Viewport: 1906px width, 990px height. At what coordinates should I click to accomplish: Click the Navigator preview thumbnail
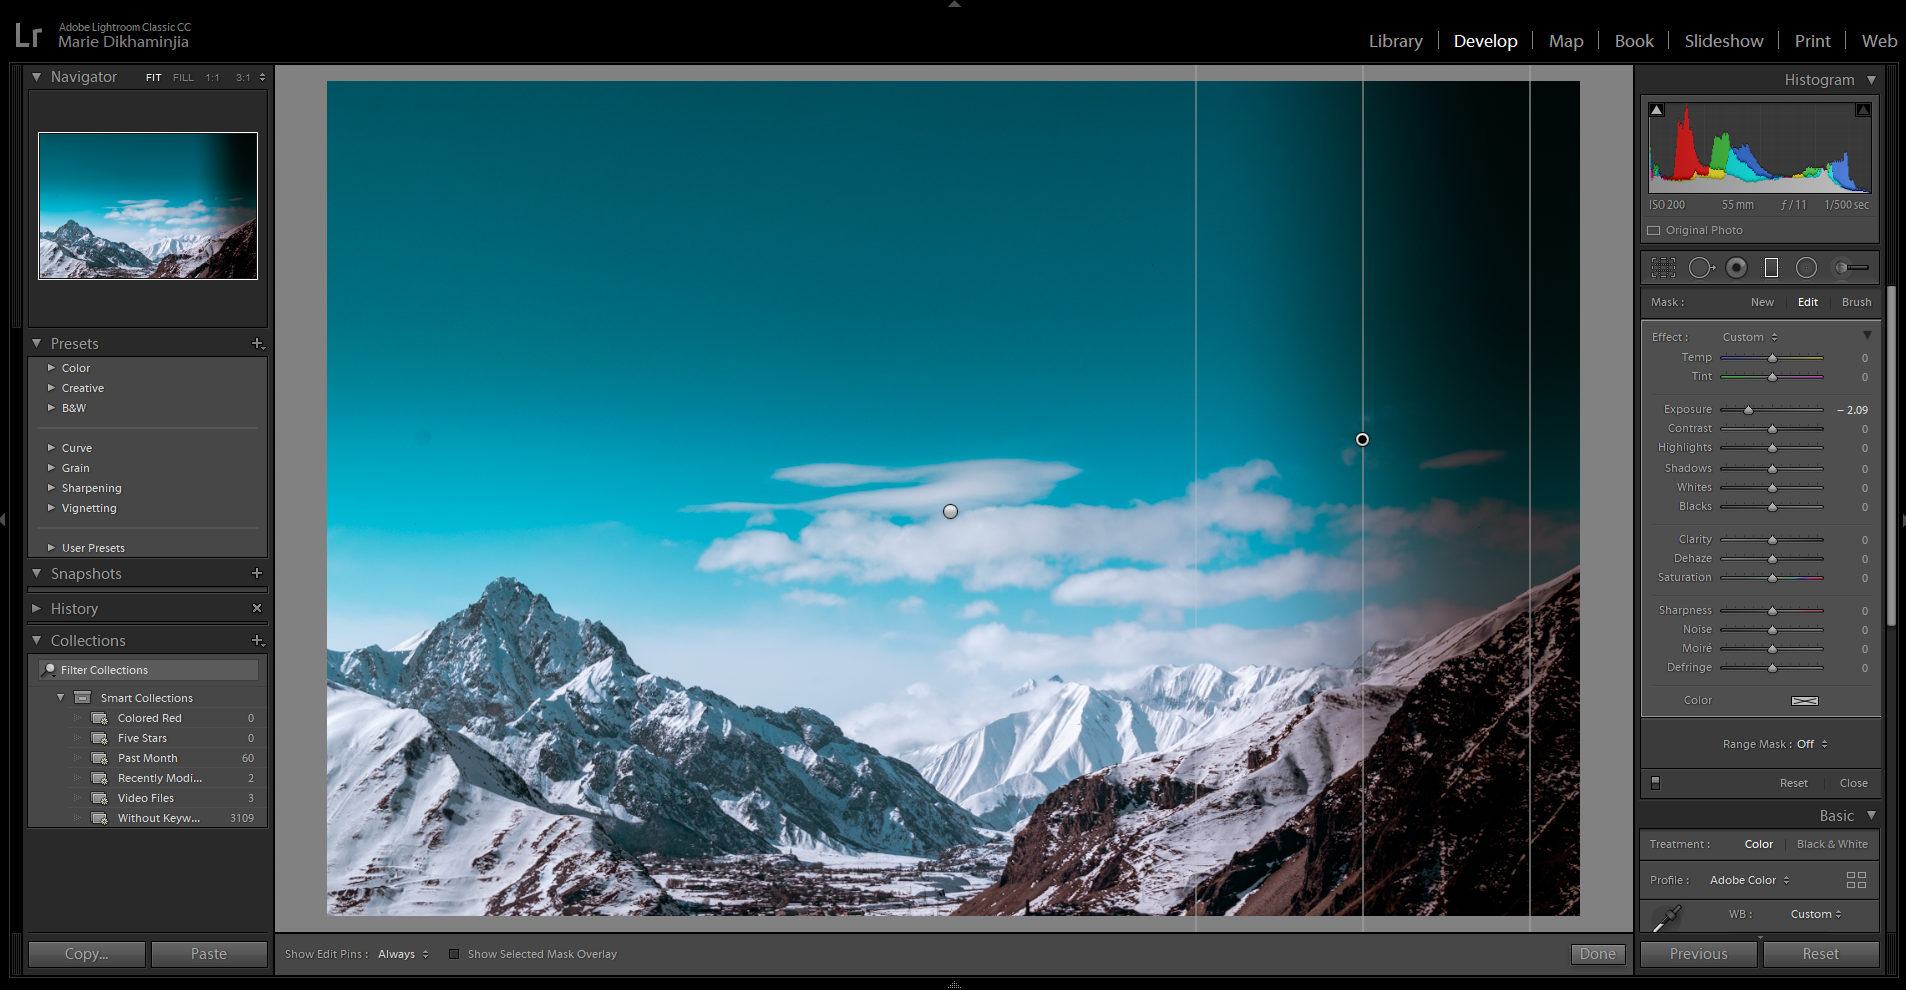[148, 206]
